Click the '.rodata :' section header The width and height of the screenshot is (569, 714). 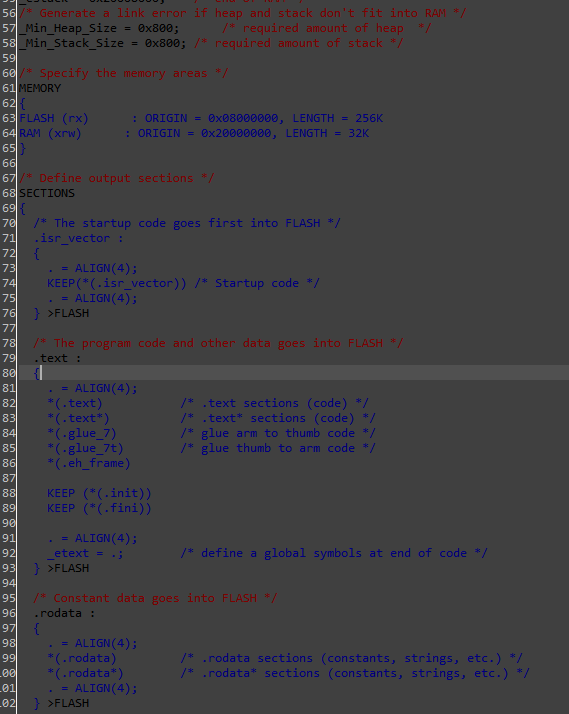click(64, 613)
